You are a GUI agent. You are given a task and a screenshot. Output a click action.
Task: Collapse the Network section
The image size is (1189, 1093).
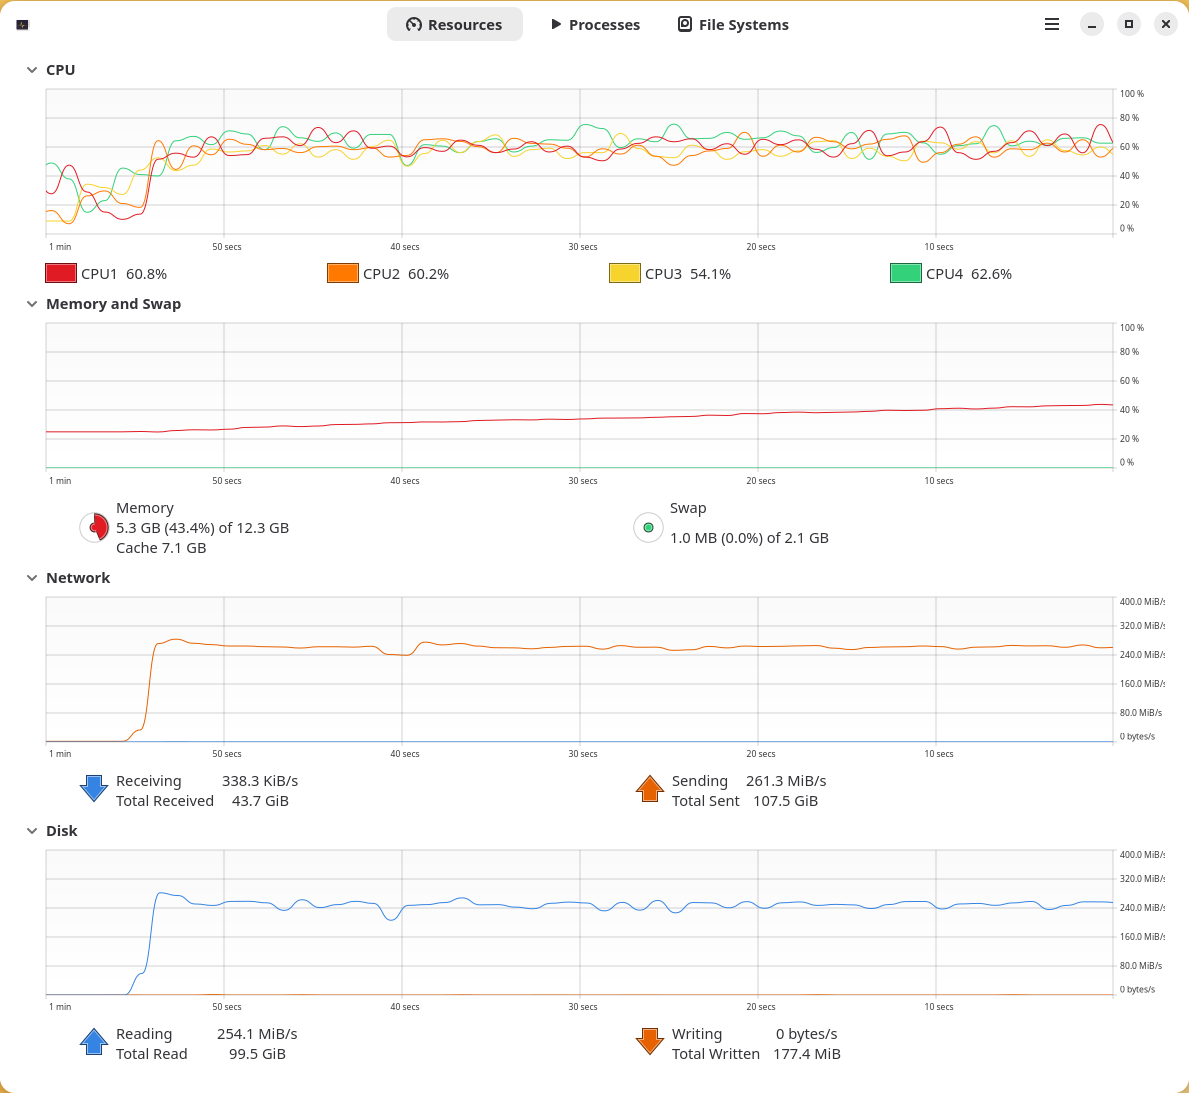point(31,577)
